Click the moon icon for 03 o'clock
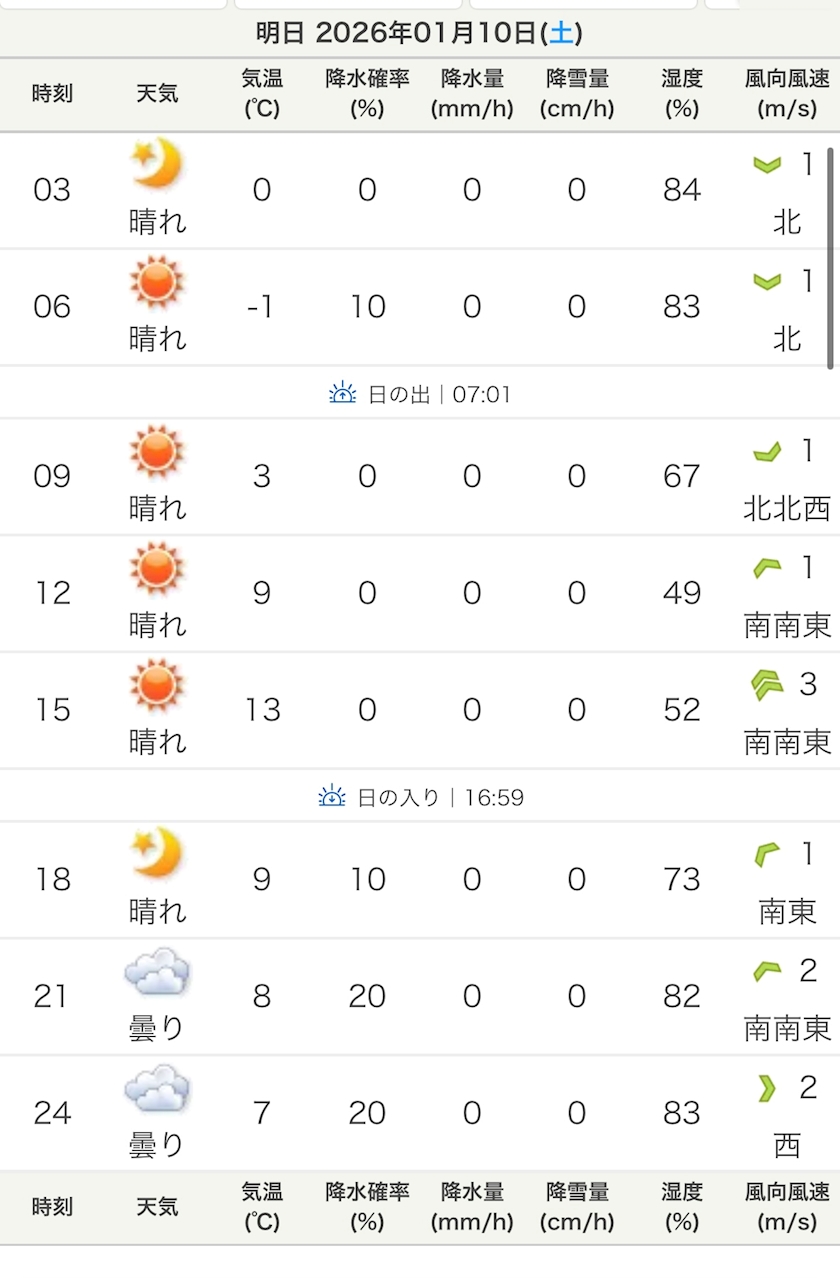 click(x=157, y=163)
